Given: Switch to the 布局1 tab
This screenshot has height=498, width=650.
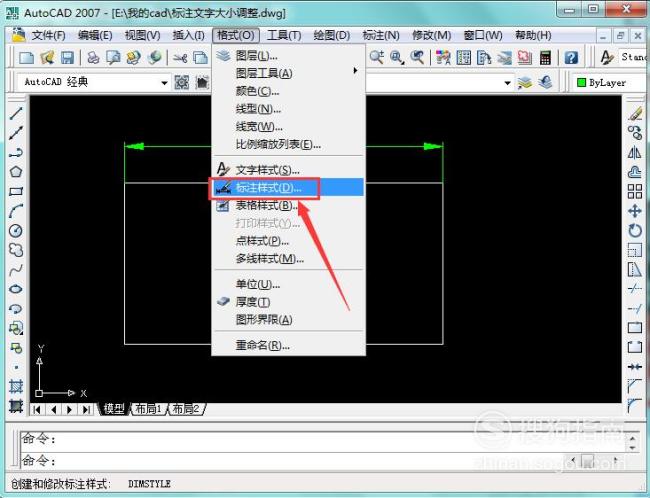Looking at the screenshot, I should [x=148, y=409].
